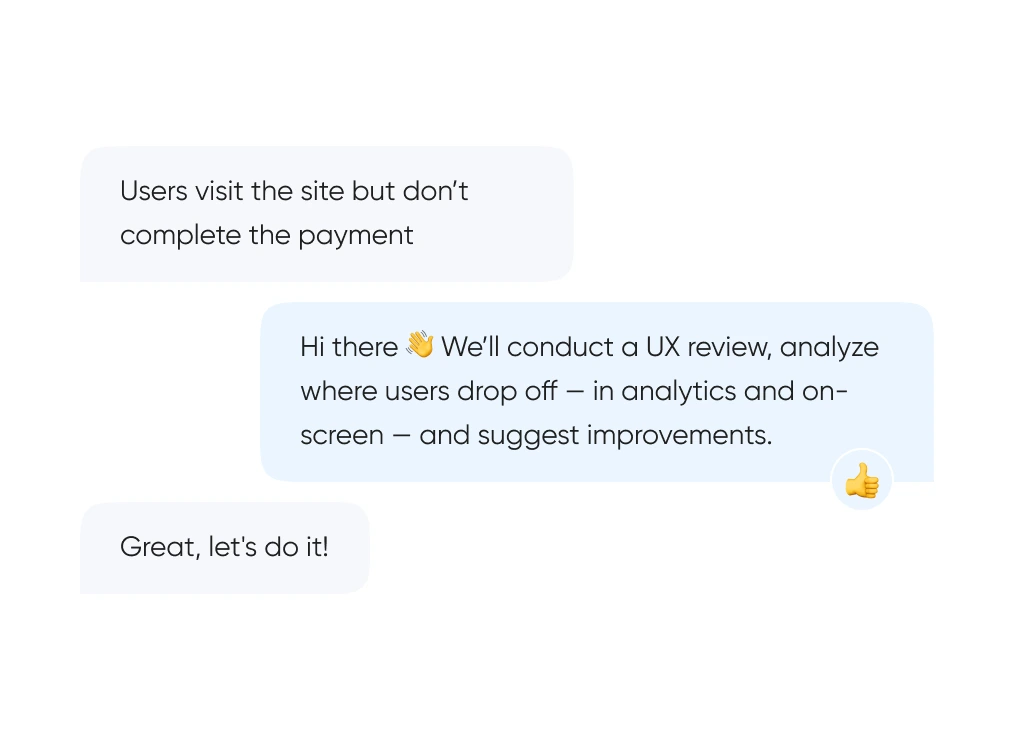Image resolution: width=1014 pixels, height=740 pixels.
Task: Click the word "screen" on the reply's last line
Action: pos(341,436)
